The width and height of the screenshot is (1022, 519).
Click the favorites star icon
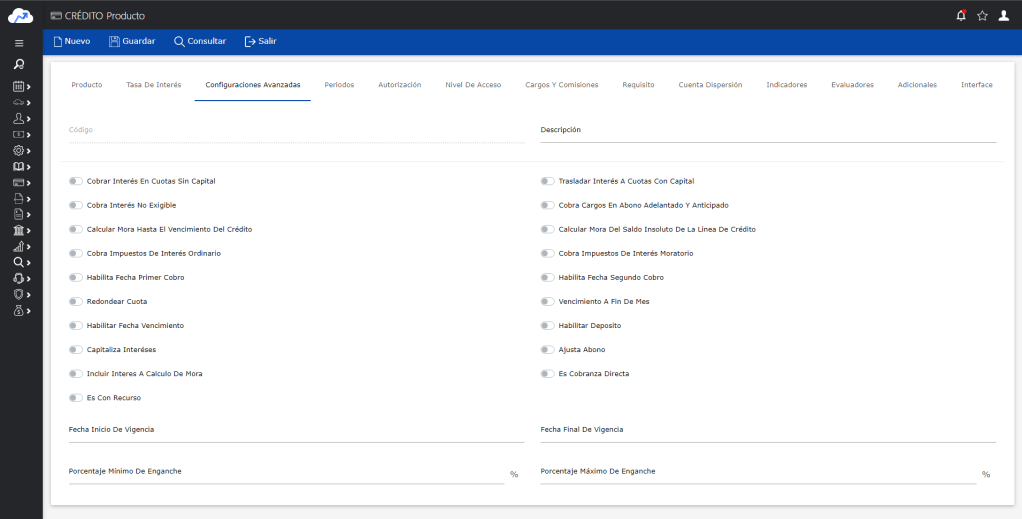click(982, 15)
